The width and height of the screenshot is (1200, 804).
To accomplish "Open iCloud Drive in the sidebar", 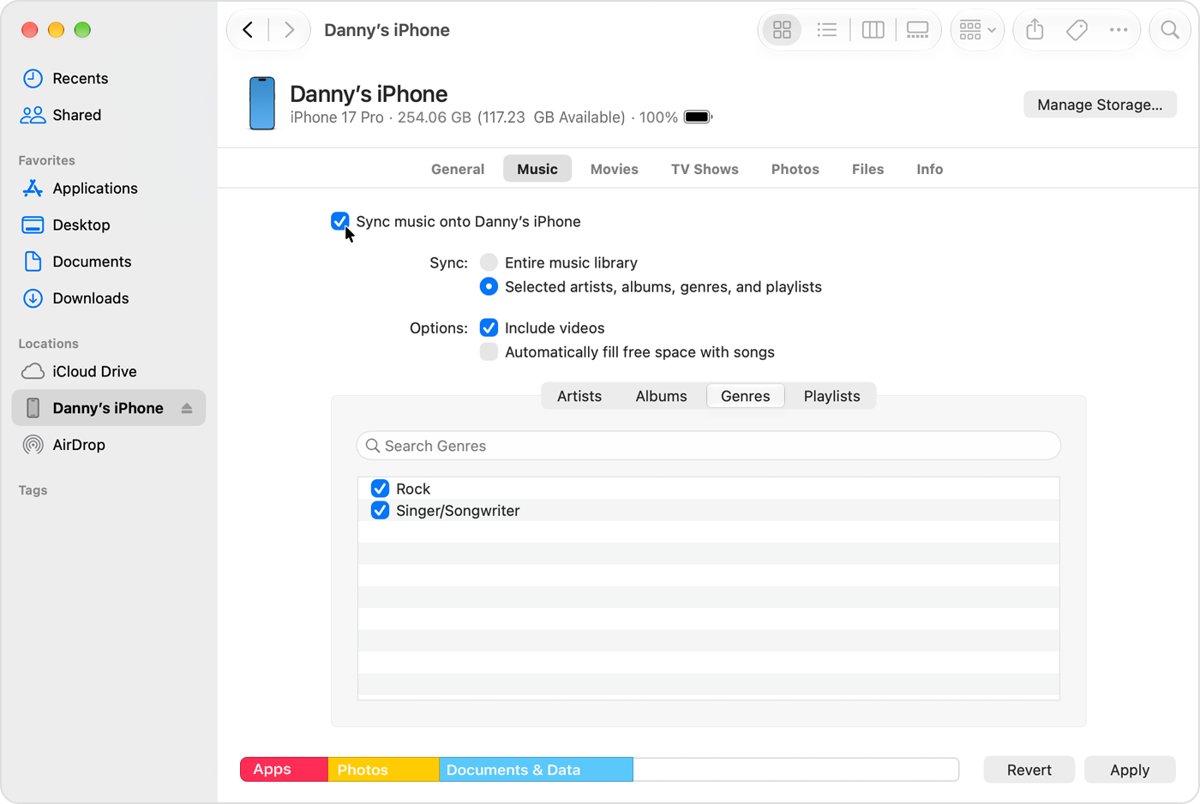I will coord(95,371).
